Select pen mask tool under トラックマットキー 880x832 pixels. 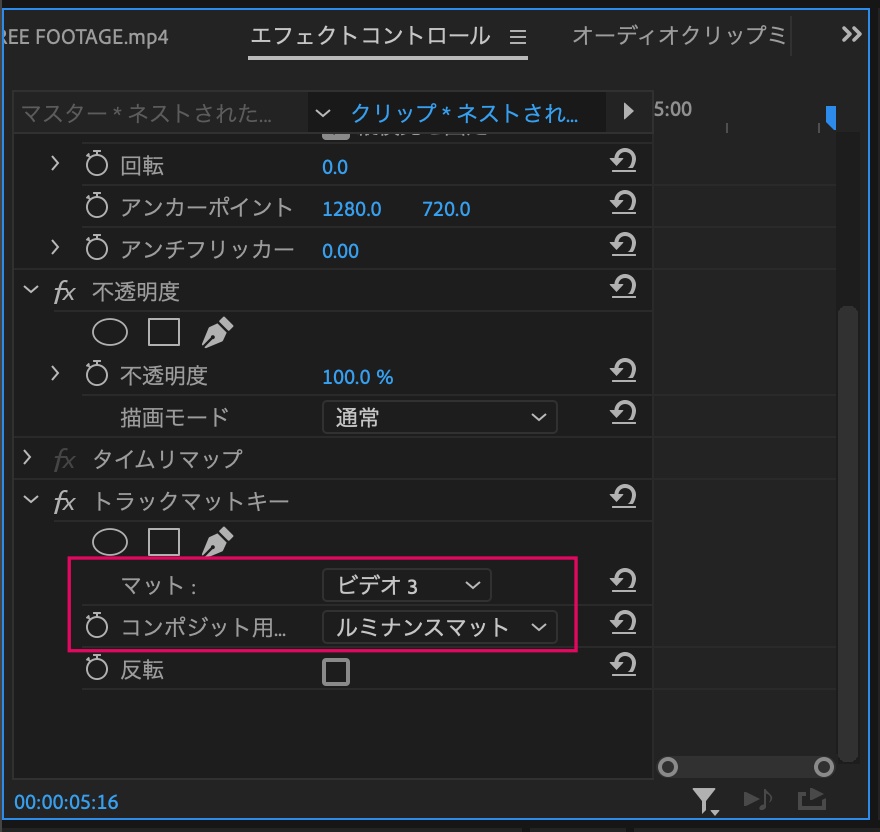coord(217,542)
